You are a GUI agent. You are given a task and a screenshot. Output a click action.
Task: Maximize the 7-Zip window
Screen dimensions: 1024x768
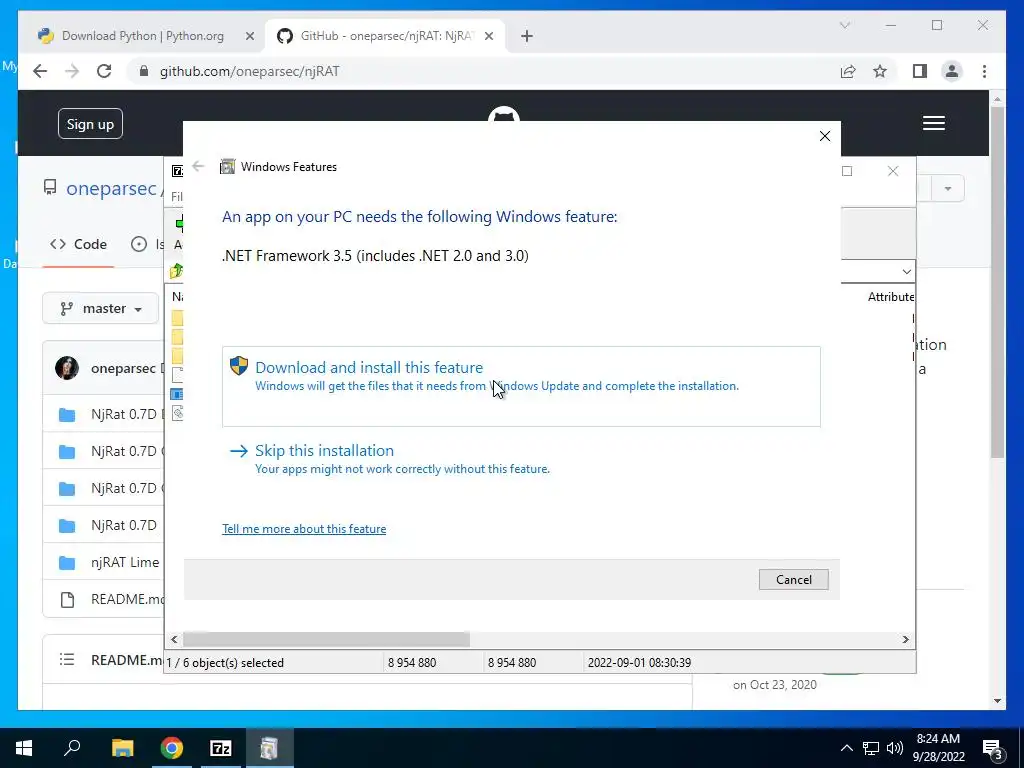[x=847, y=171]
